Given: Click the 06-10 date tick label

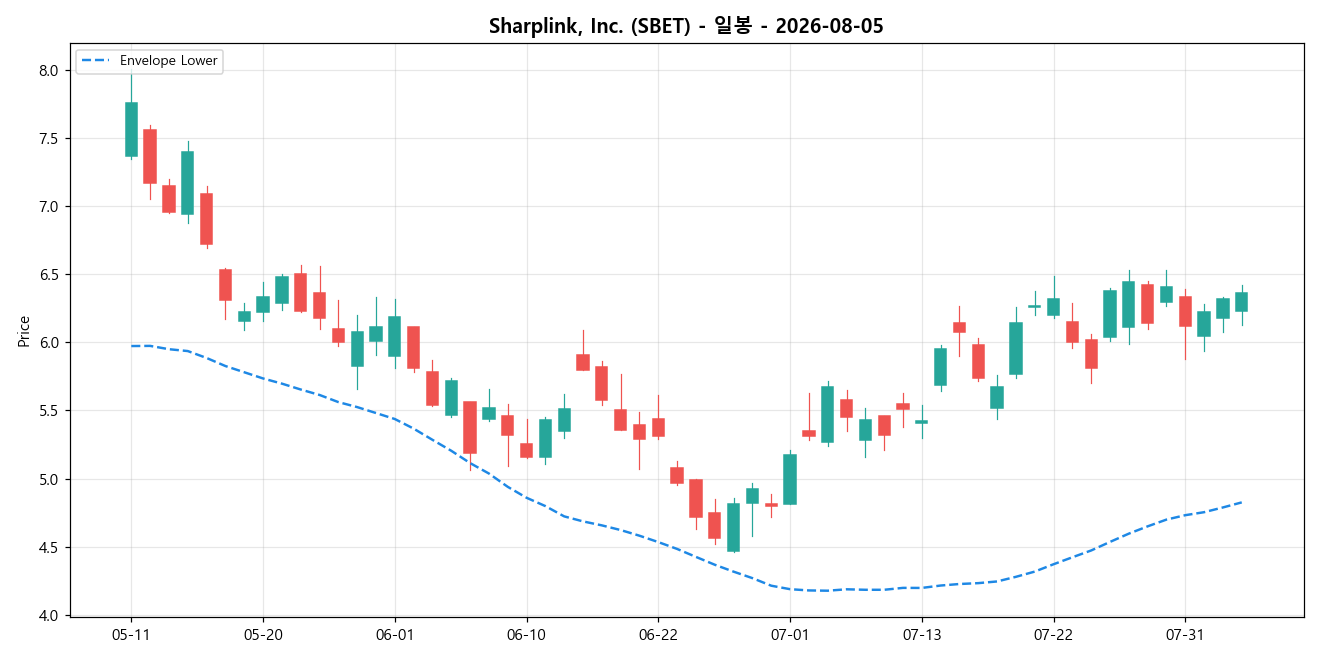Looking at the screenshot, I should point(526,635).
